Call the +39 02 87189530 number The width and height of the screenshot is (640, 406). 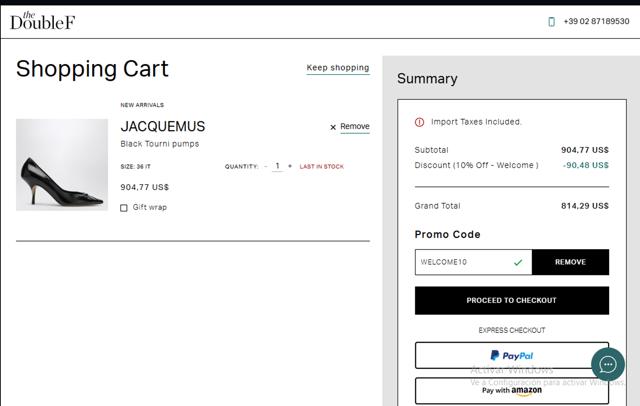pyautogui.click(x=596, y=21)
